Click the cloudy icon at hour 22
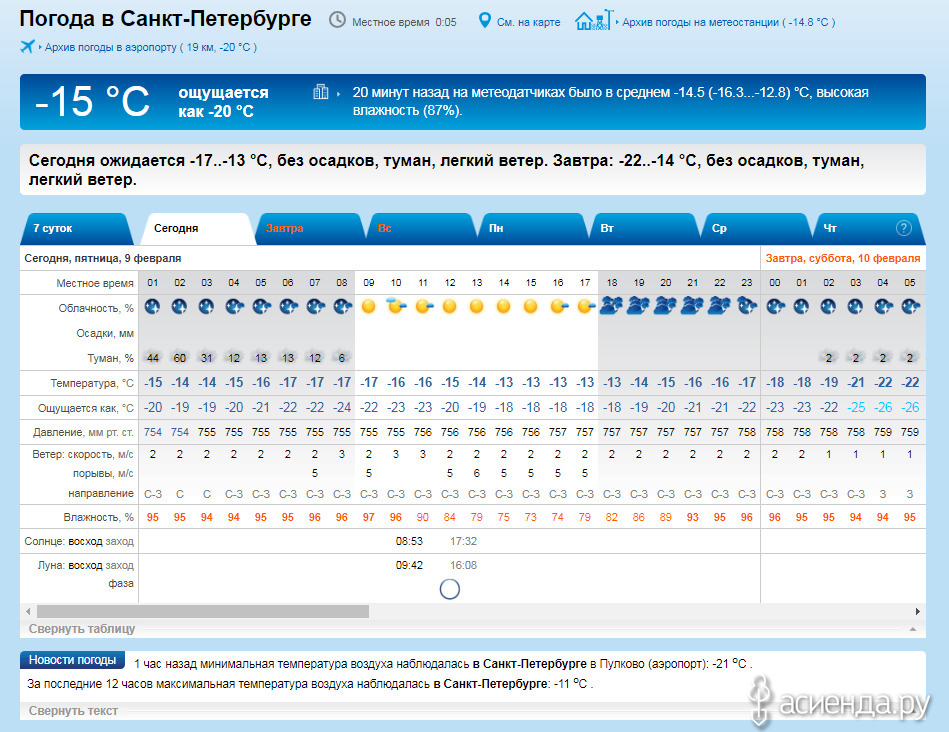The image size is (949, 732). [x=720, y=306]
